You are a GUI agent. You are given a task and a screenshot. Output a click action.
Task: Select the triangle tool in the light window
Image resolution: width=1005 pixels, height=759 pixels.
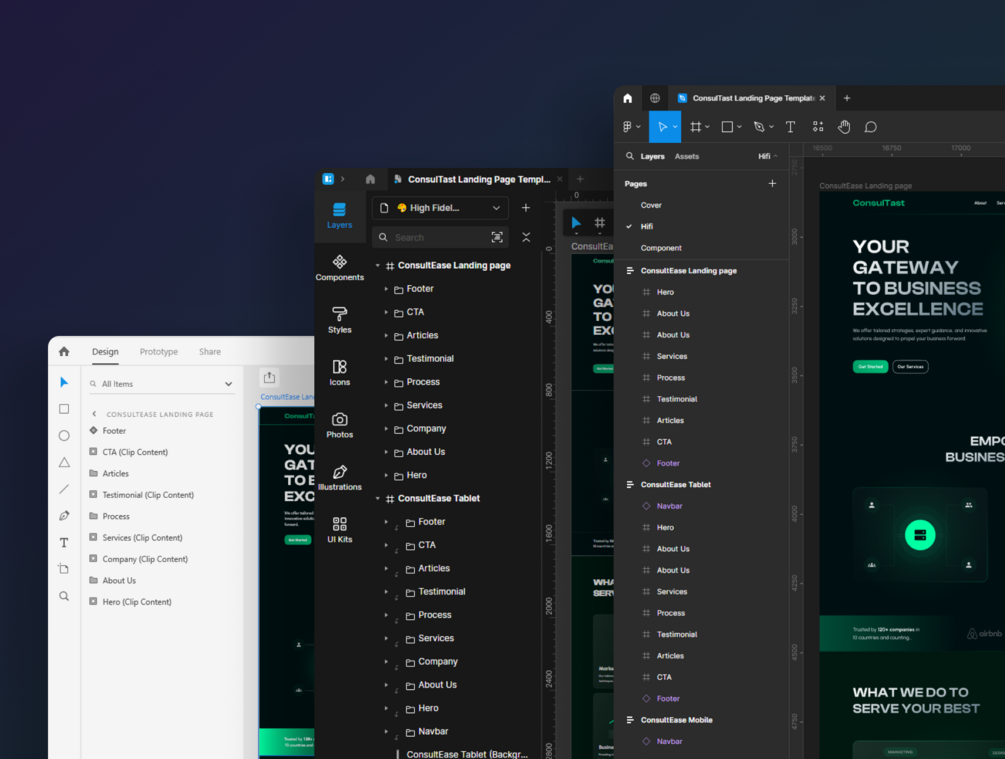click(x=64, y=462)
